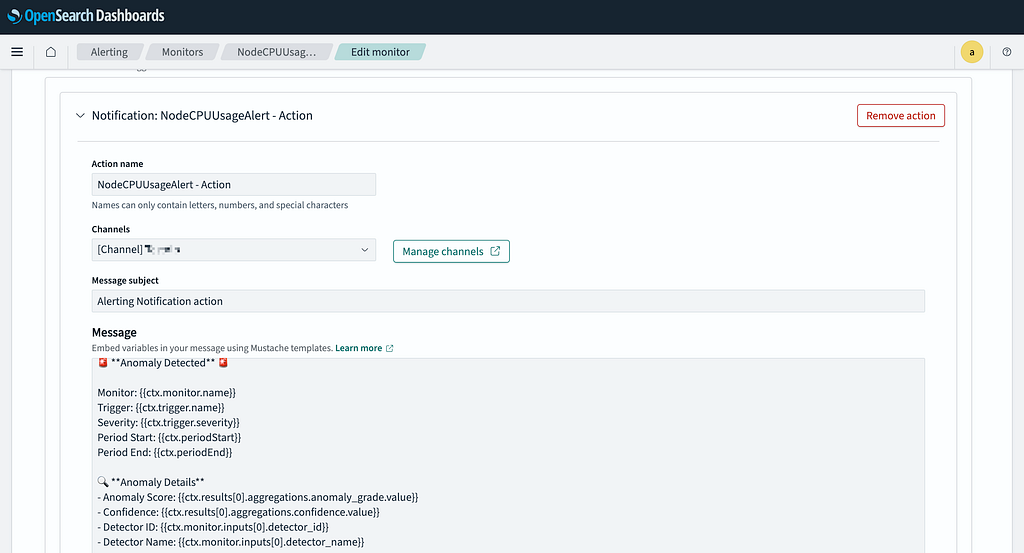Click the 'Confidence' message line
1024x553 pixels.
[x=238, y=512]
